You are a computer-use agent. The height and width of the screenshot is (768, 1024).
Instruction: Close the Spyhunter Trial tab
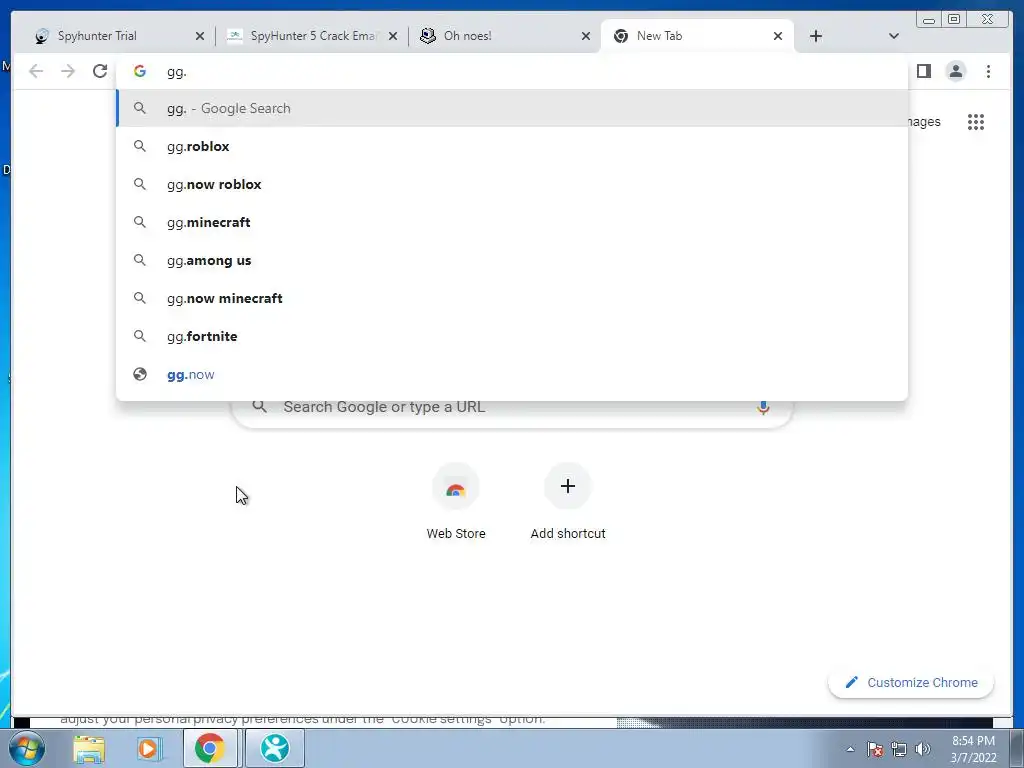[x=200, y=37]
